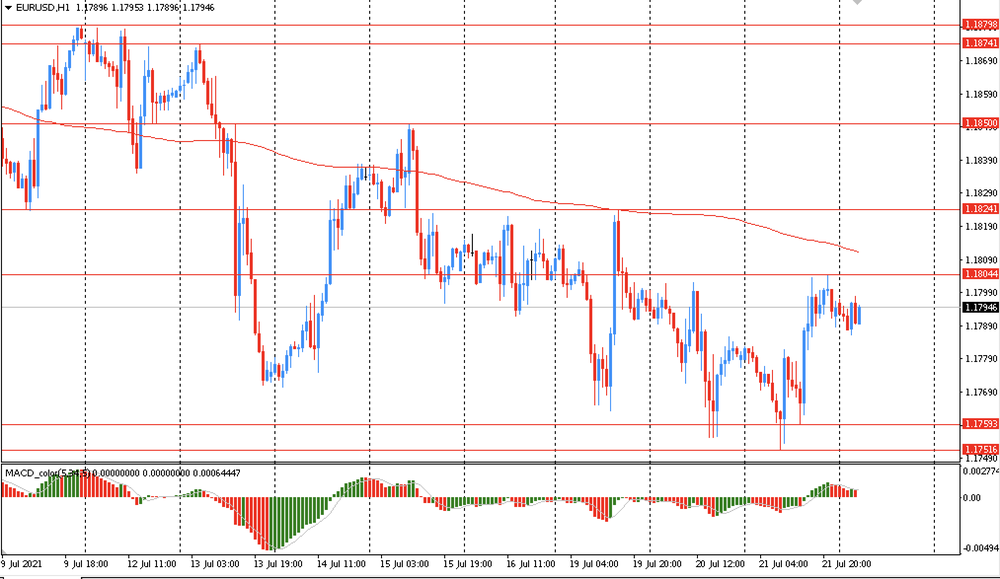Click the 20 Jul 12:00 time label
The height and width of the screenshot is (579, 1000).
click(720, 564)
